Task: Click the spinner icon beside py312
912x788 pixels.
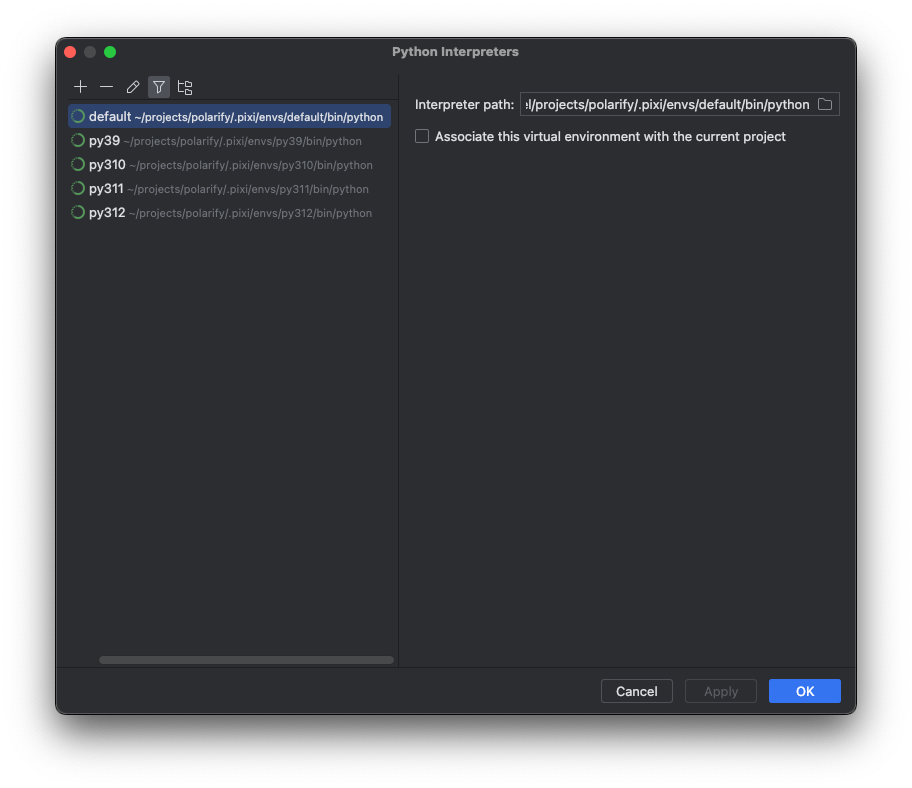Action: tap(78, 212)
